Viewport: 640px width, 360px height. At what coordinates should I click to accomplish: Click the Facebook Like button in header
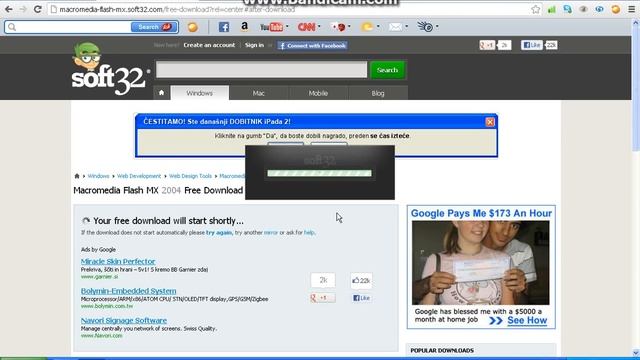[x=531, y=45]
